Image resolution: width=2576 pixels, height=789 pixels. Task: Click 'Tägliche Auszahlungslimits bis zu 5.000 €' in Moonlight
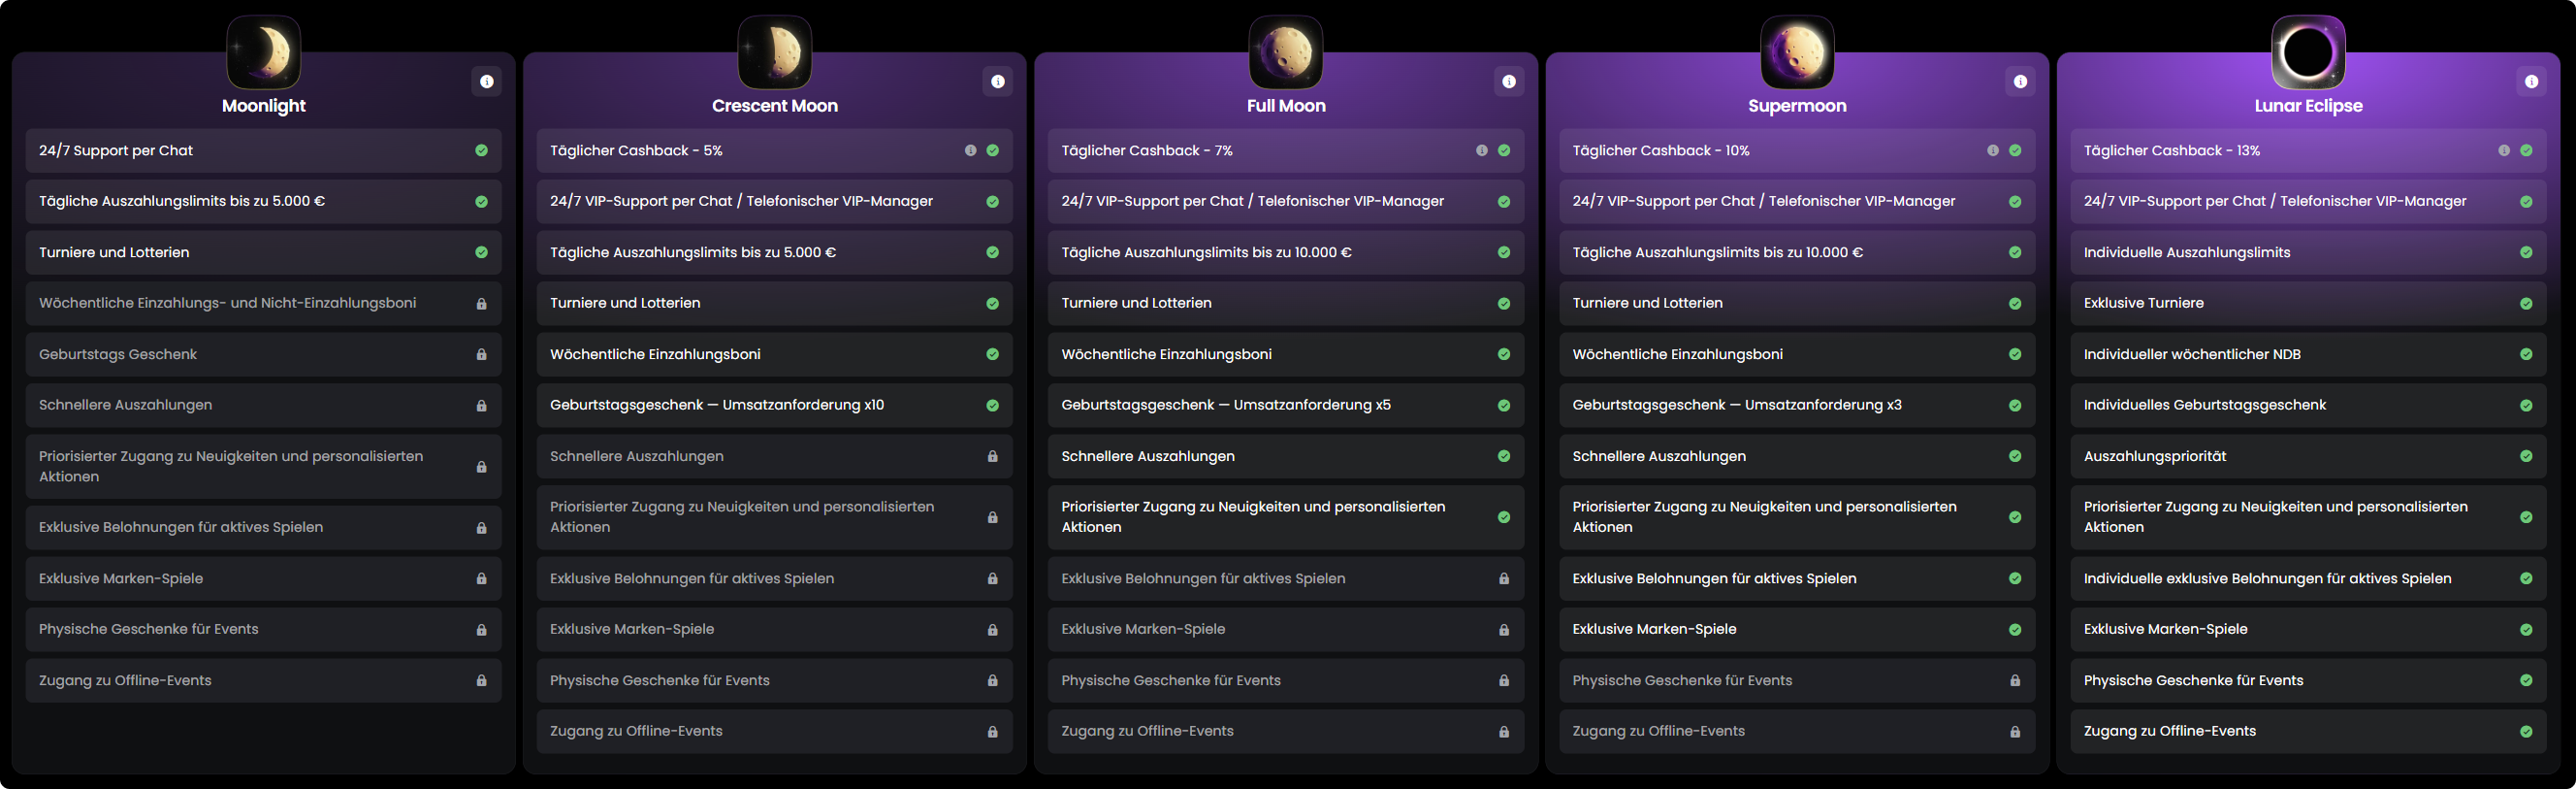[x=182, y=202]
